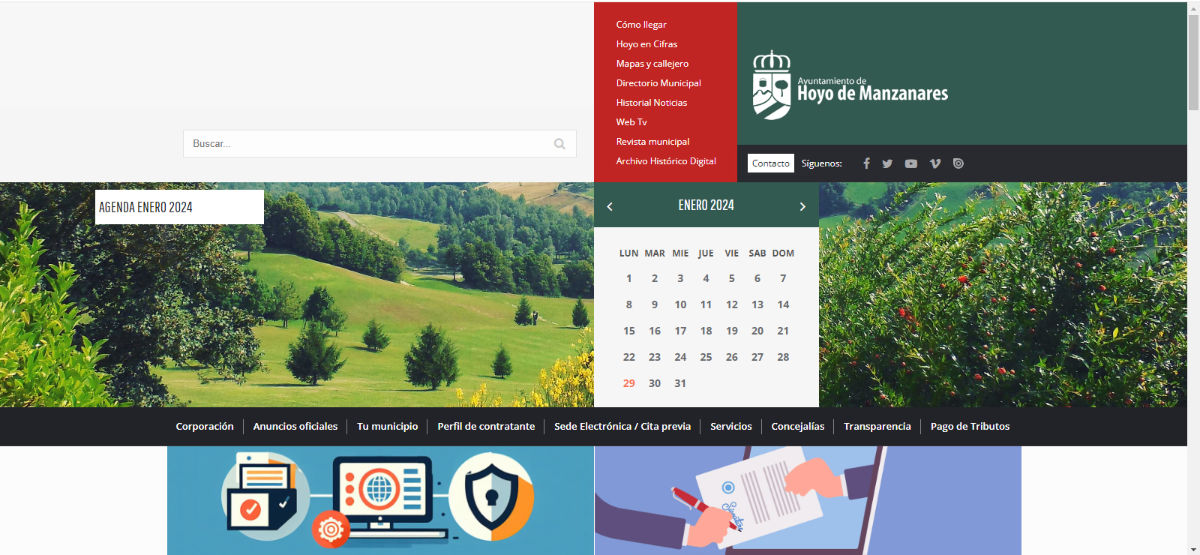This screenshot has height=555, width=1200.
Task: Open the Concejalías menu item
Action: click(797, 426)
